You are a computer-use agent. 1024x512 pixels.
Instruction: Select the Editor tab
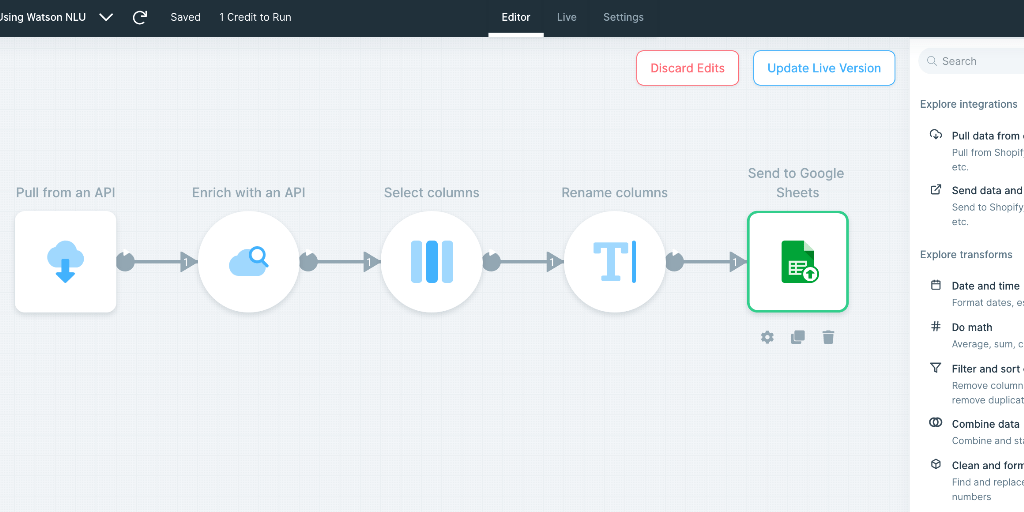click(516, 17)
